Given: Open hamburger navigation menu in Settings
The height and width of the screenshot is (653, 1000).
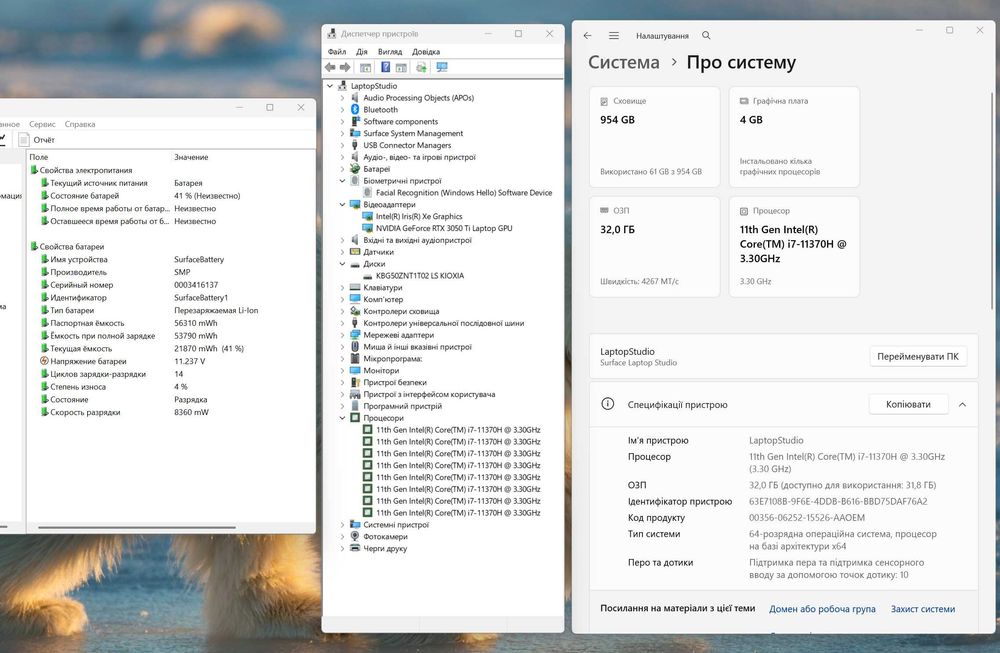Looking at the screenshot, I should point(614,36).
